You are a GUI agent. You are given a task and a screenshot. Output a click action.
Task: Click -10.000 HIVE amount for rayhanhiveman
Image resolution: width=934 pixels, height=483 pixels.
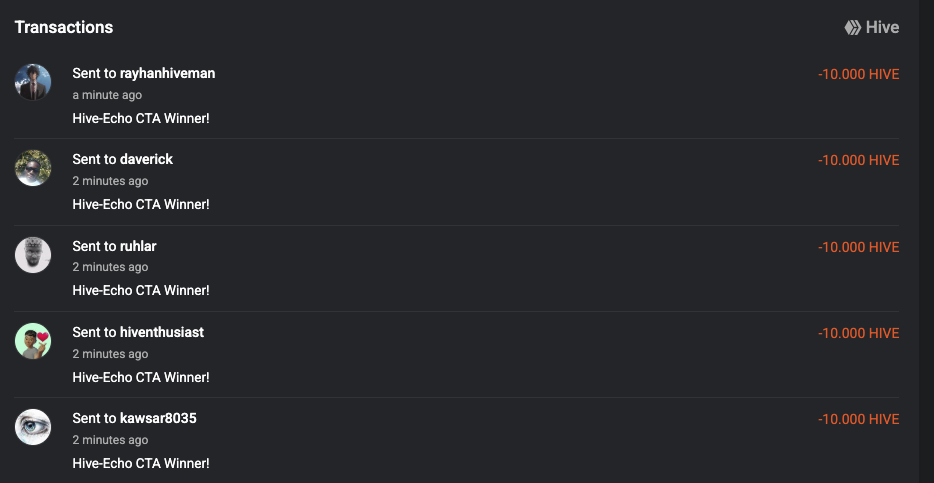pyautogui.click(x=858, y=74)
